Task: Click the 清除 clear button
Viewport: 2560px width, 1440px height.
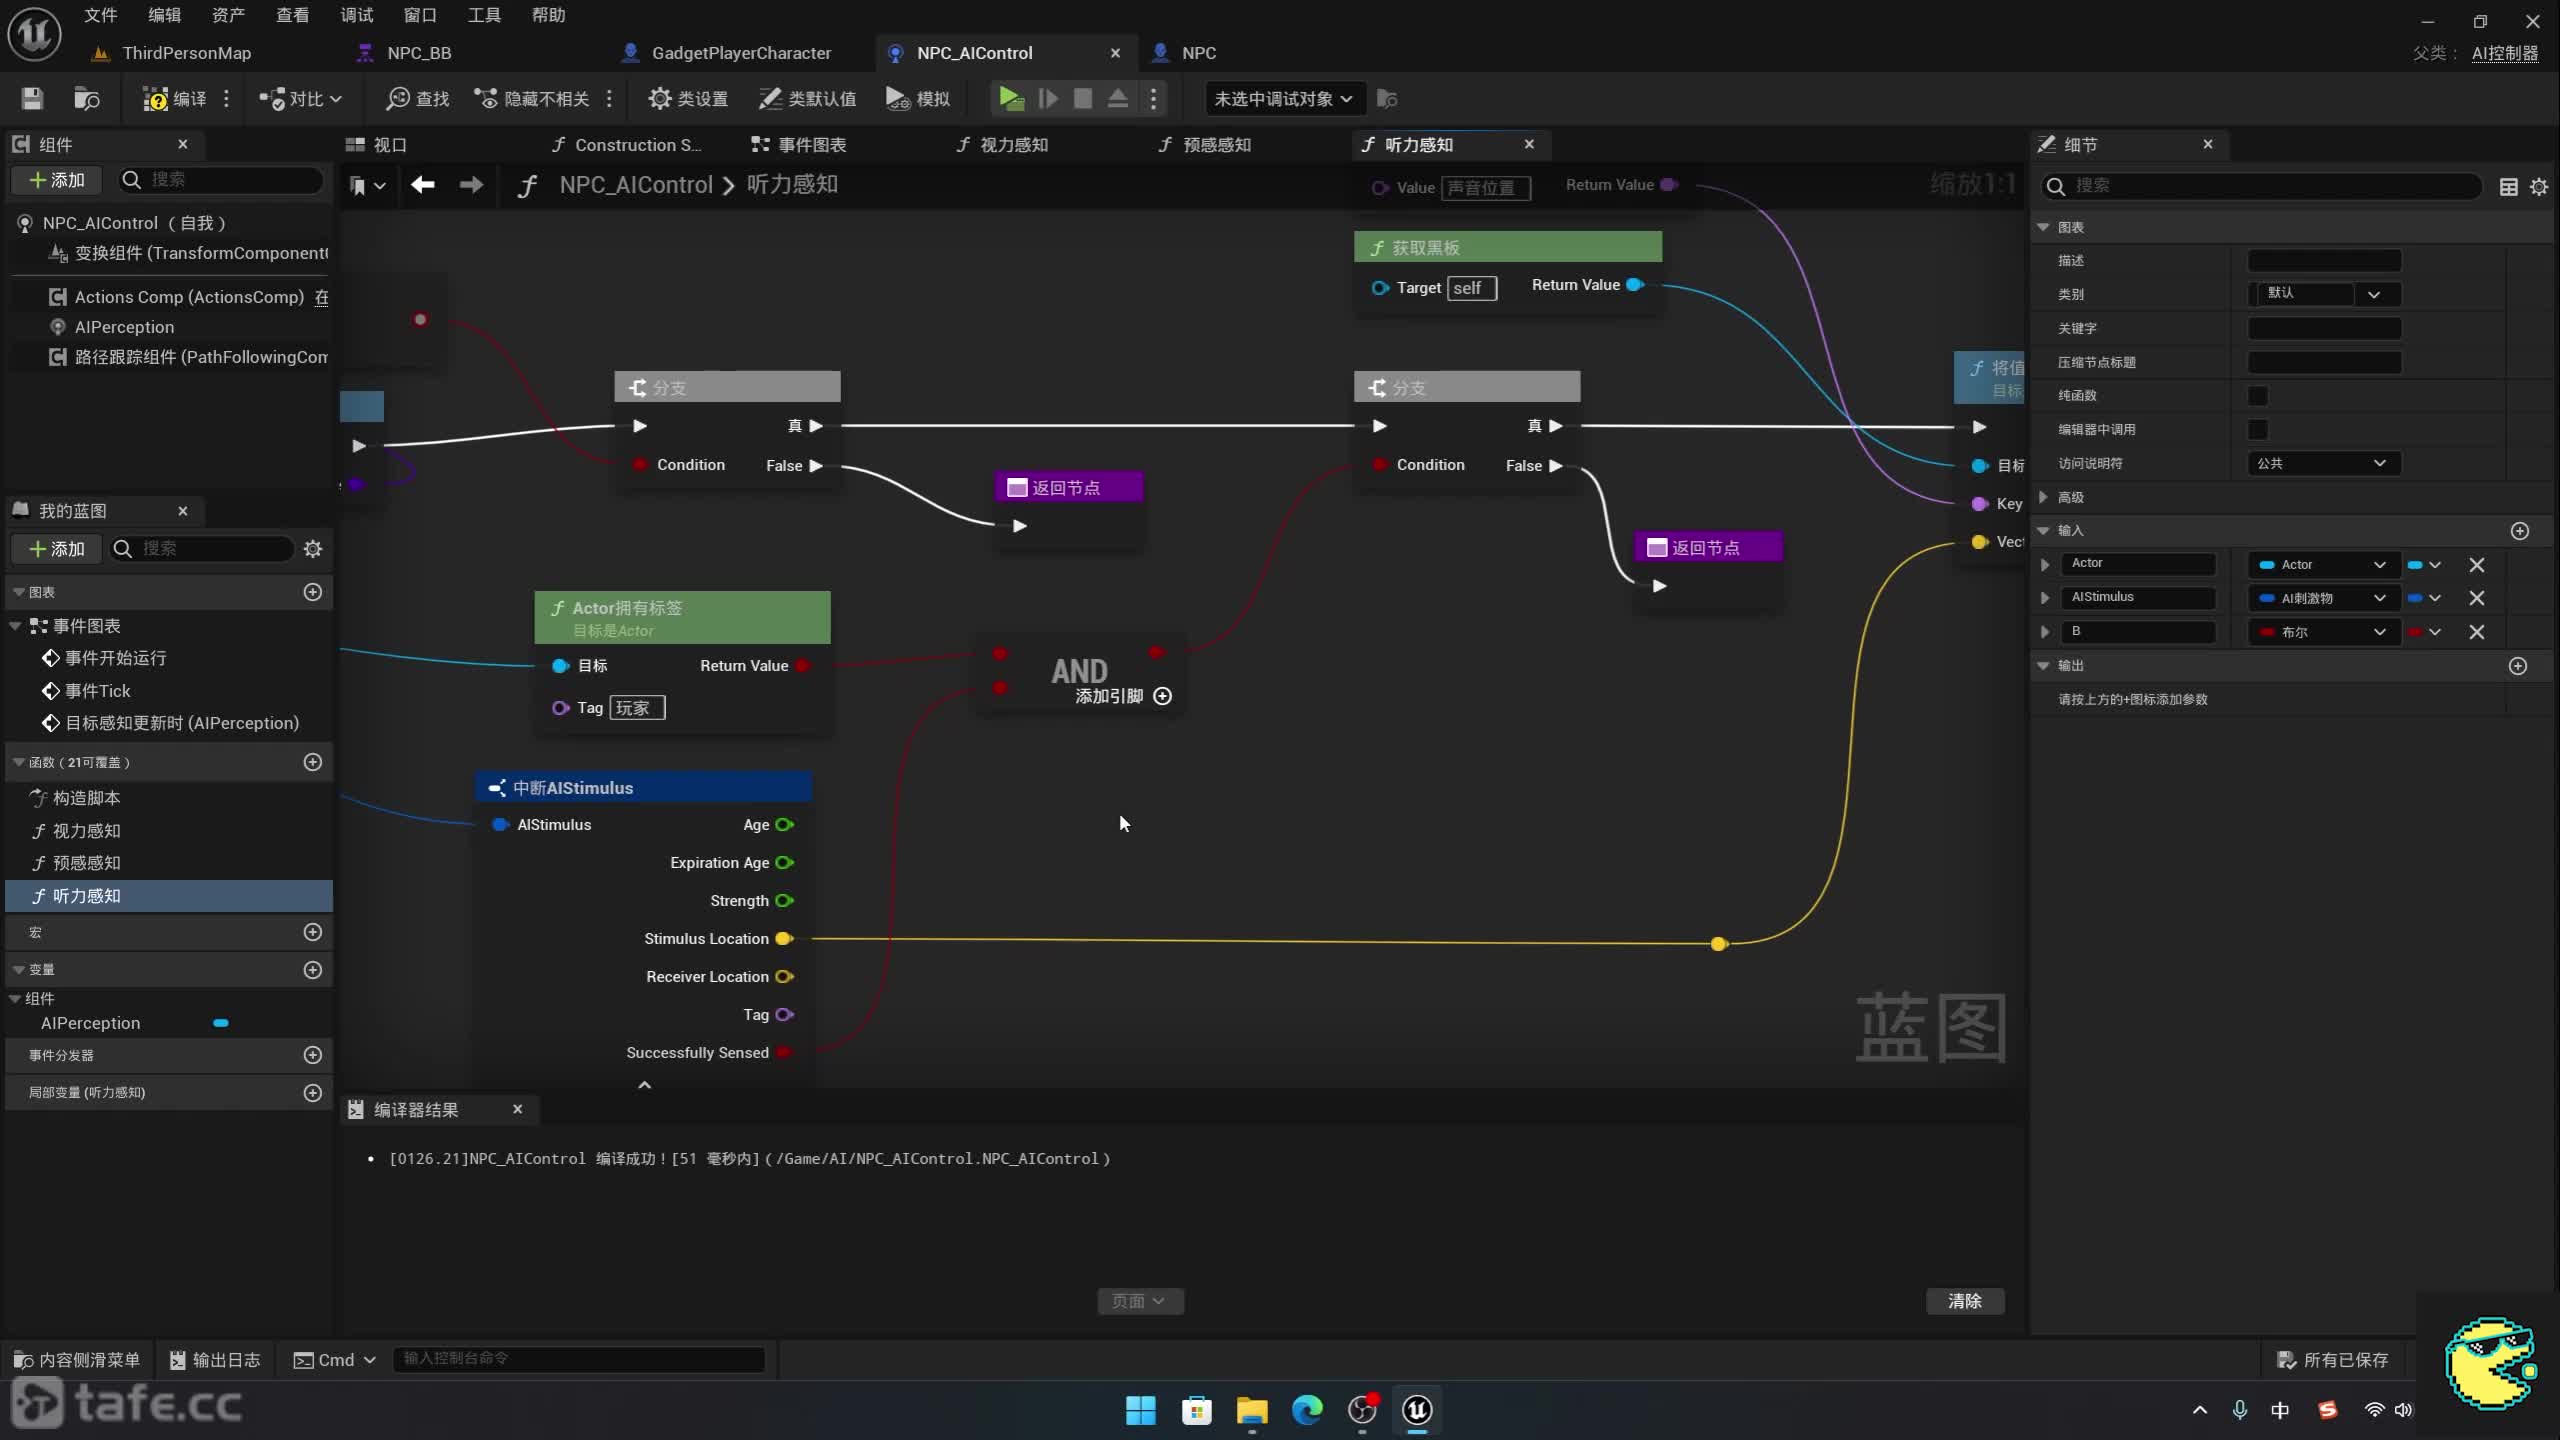Action: [1965, 1301]
